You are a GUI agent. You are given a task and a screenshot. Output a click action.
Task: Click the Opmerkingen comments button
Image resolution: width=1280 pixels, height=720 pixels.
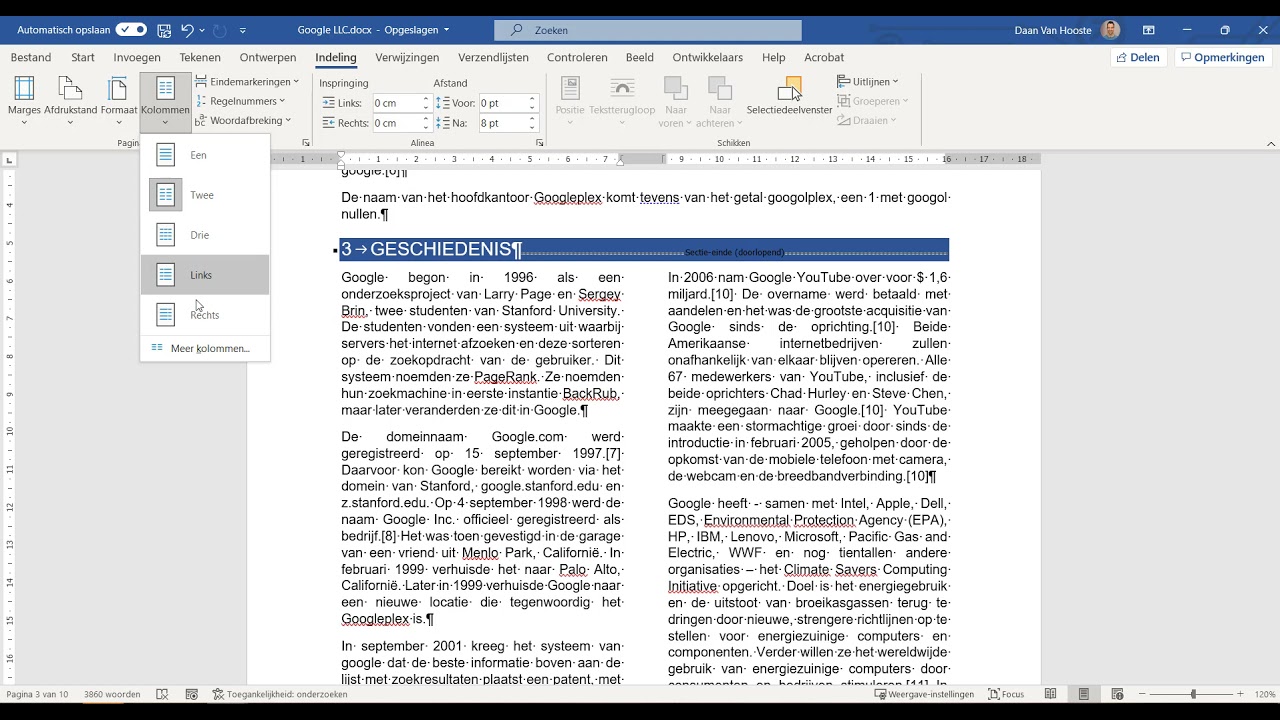1221,57
